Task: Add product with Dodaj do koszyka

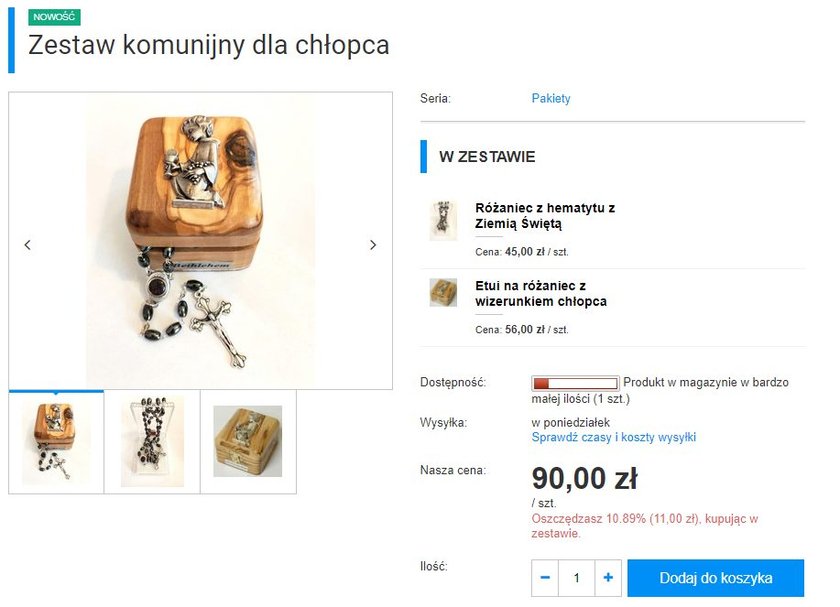Action: pos(716,578)
